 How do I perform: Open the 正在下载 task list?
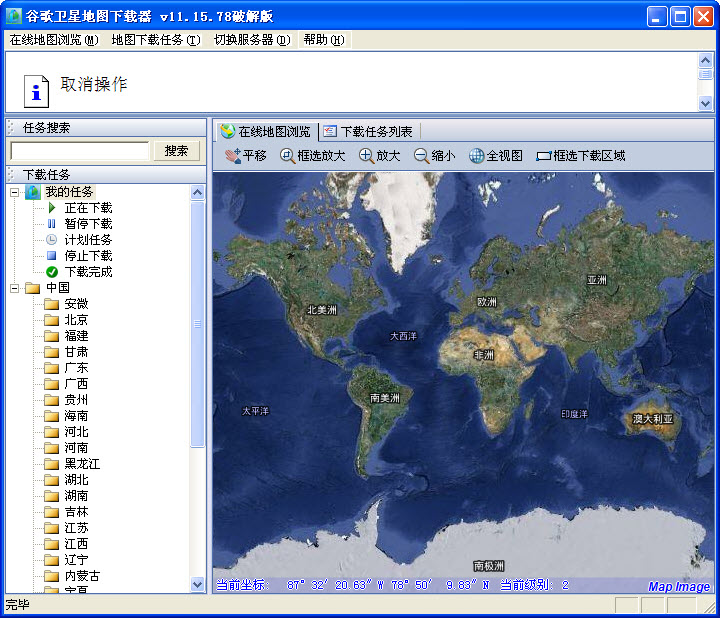click(88, 208)
